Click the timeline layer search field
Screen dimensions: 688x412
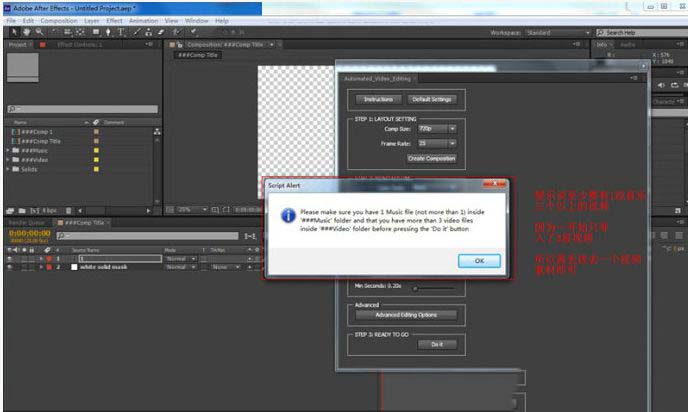point(147,236)
